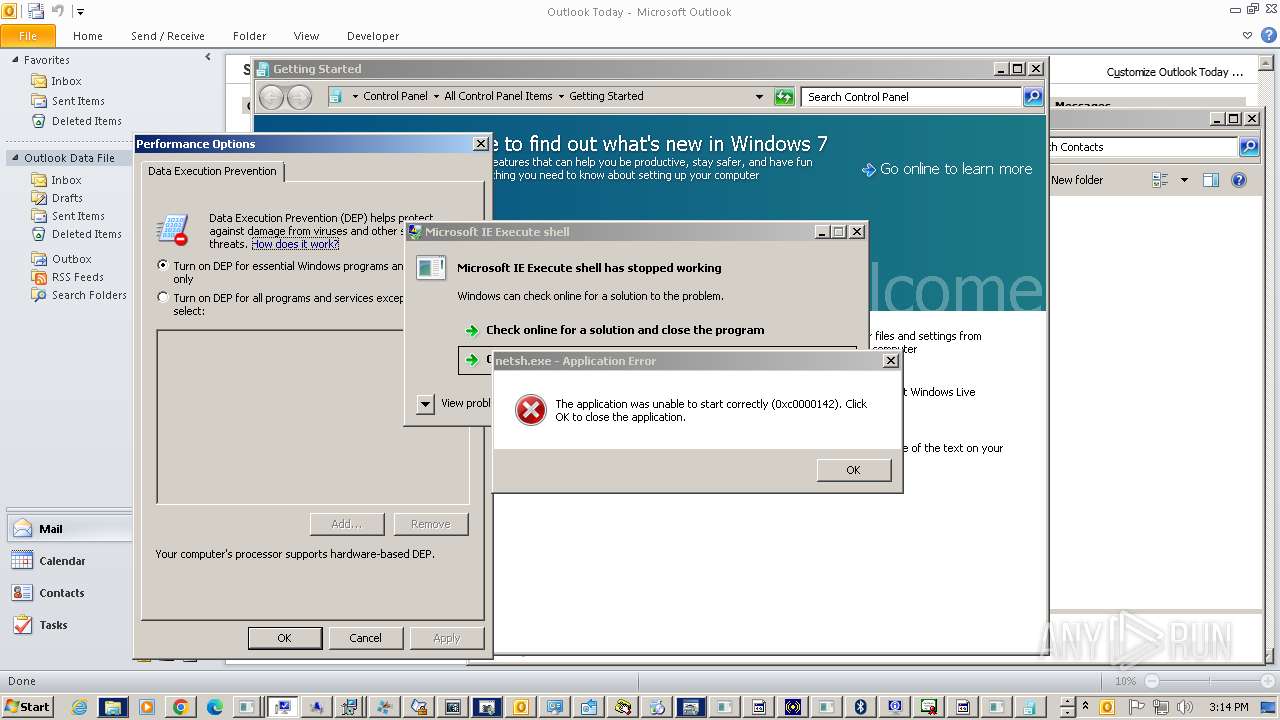
Task: Click in the Search Control Panel field
Action: 912,97
